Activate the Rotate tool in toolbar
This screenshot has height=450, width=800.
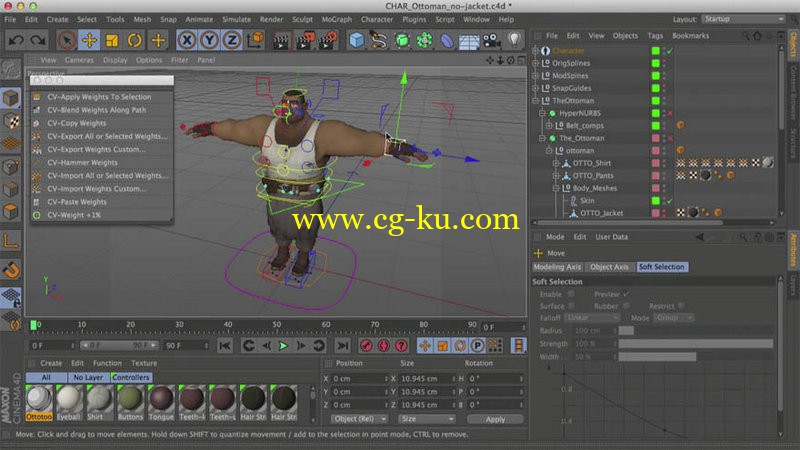134,40
